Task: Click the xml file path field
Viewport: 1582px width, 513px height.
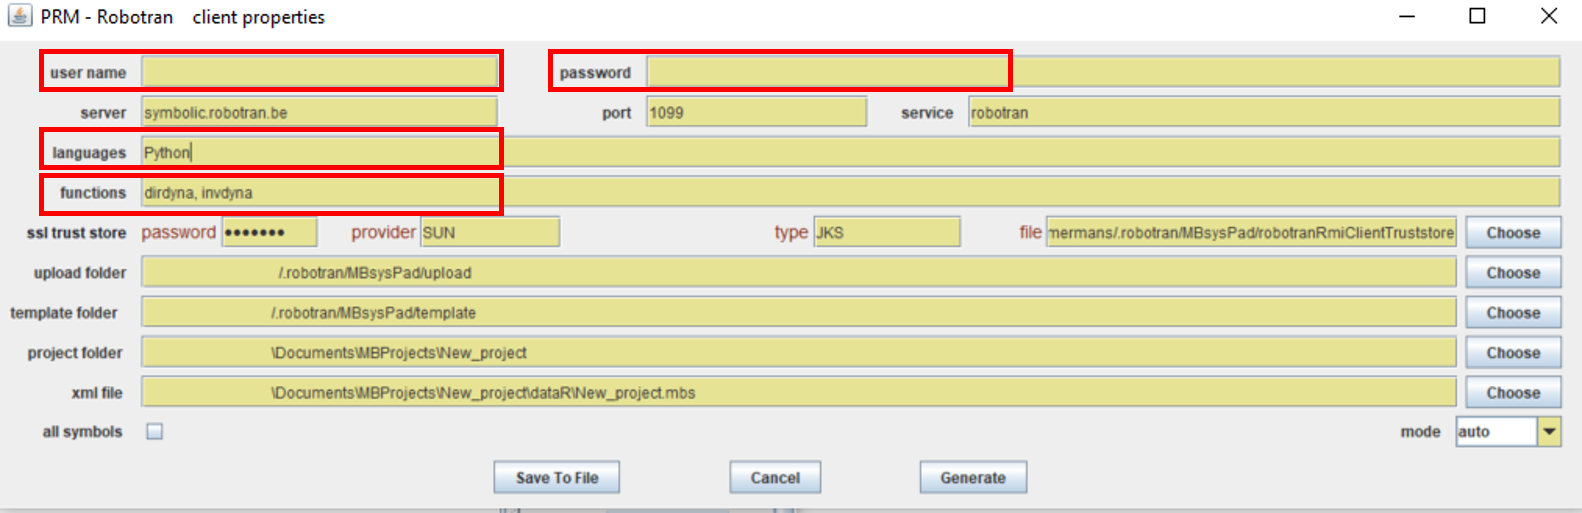Action: 799,392
